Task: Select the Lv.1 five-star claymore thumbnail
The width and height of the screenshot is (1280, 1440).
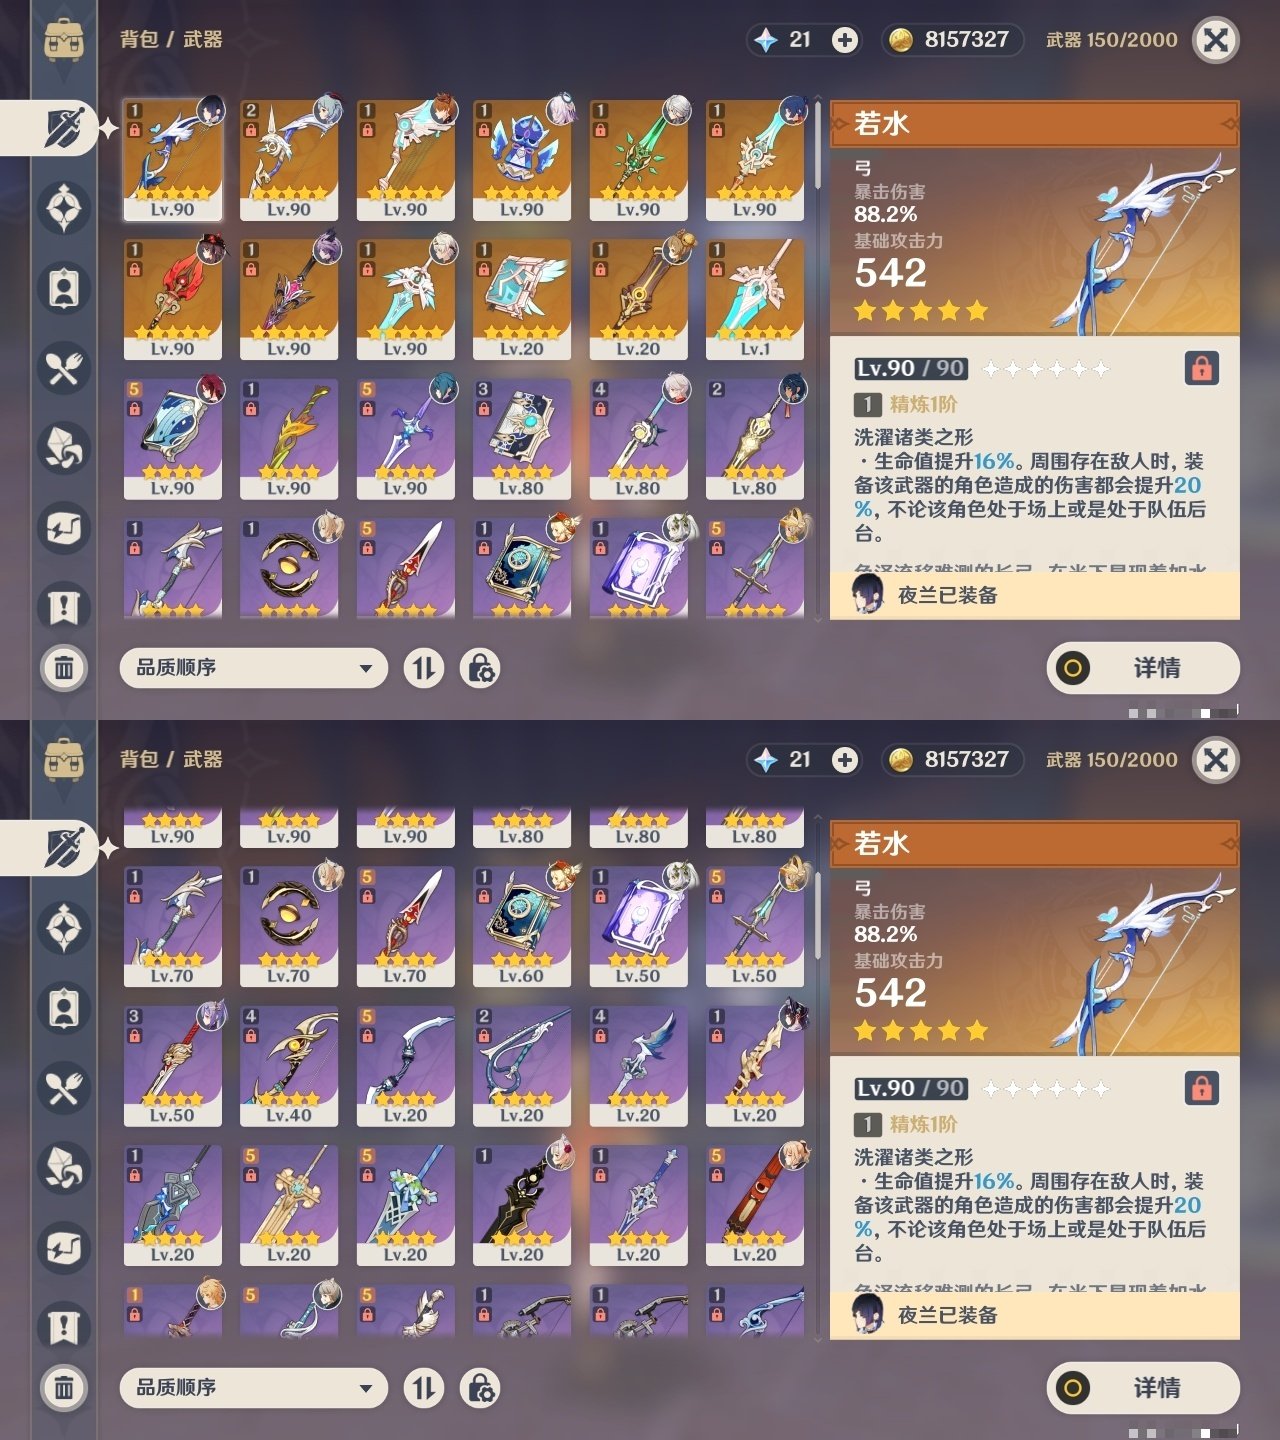Action: [x=755, y=299]
